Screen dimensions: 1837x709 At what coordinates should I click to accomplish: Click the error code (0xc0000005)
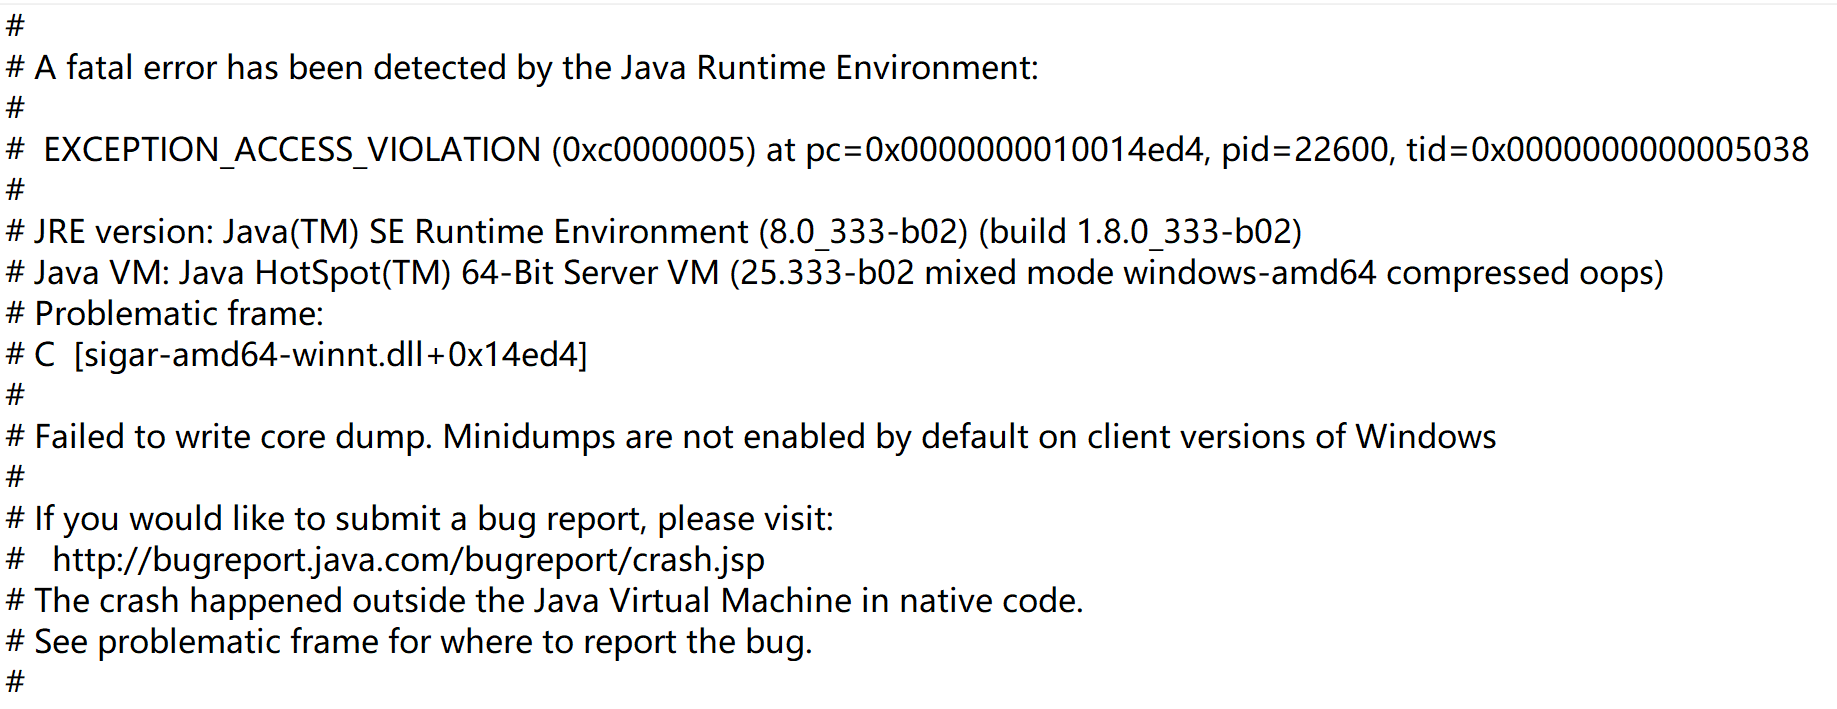click(653, 150)
